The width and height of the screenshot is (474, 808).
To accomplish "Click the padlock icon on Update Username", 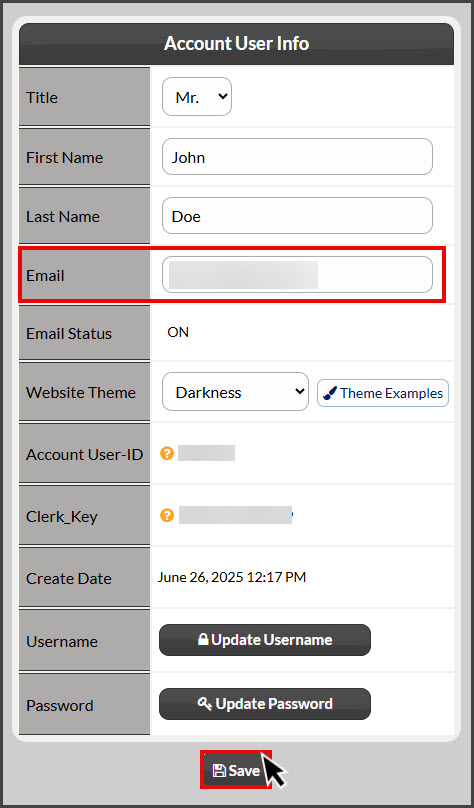I will (203, 639).
